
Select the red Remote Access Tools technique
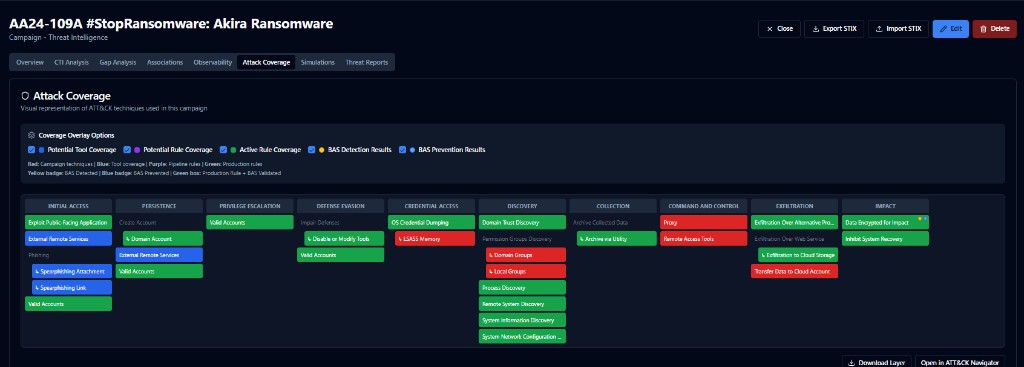coord(704,239)
